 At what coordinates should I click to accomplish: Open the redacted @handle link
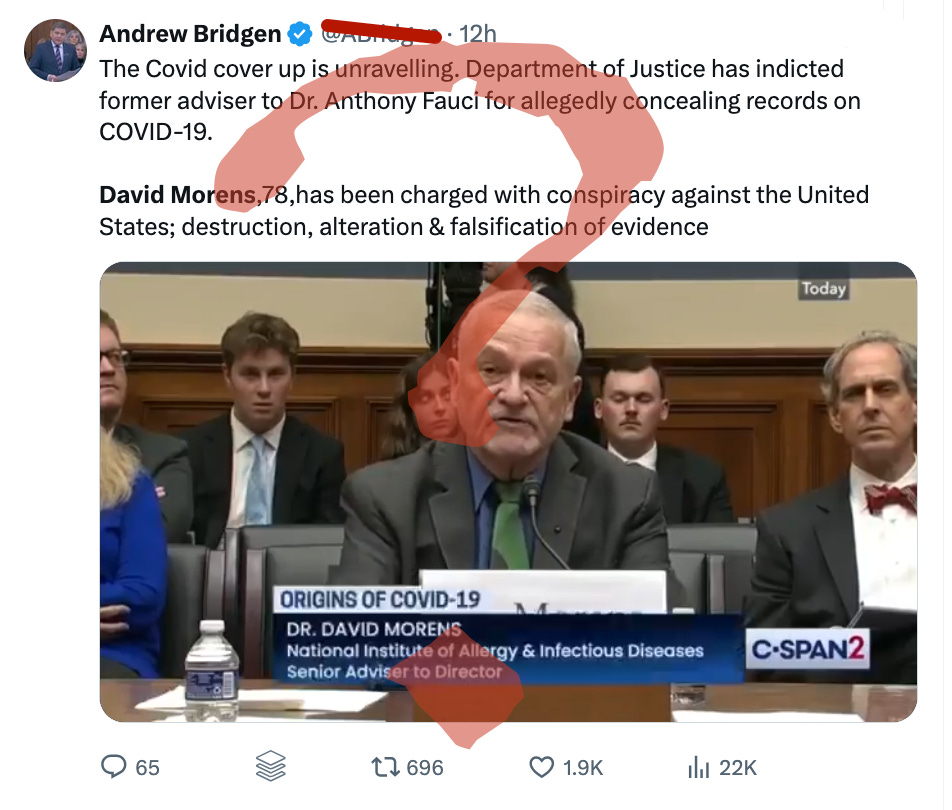380,34
